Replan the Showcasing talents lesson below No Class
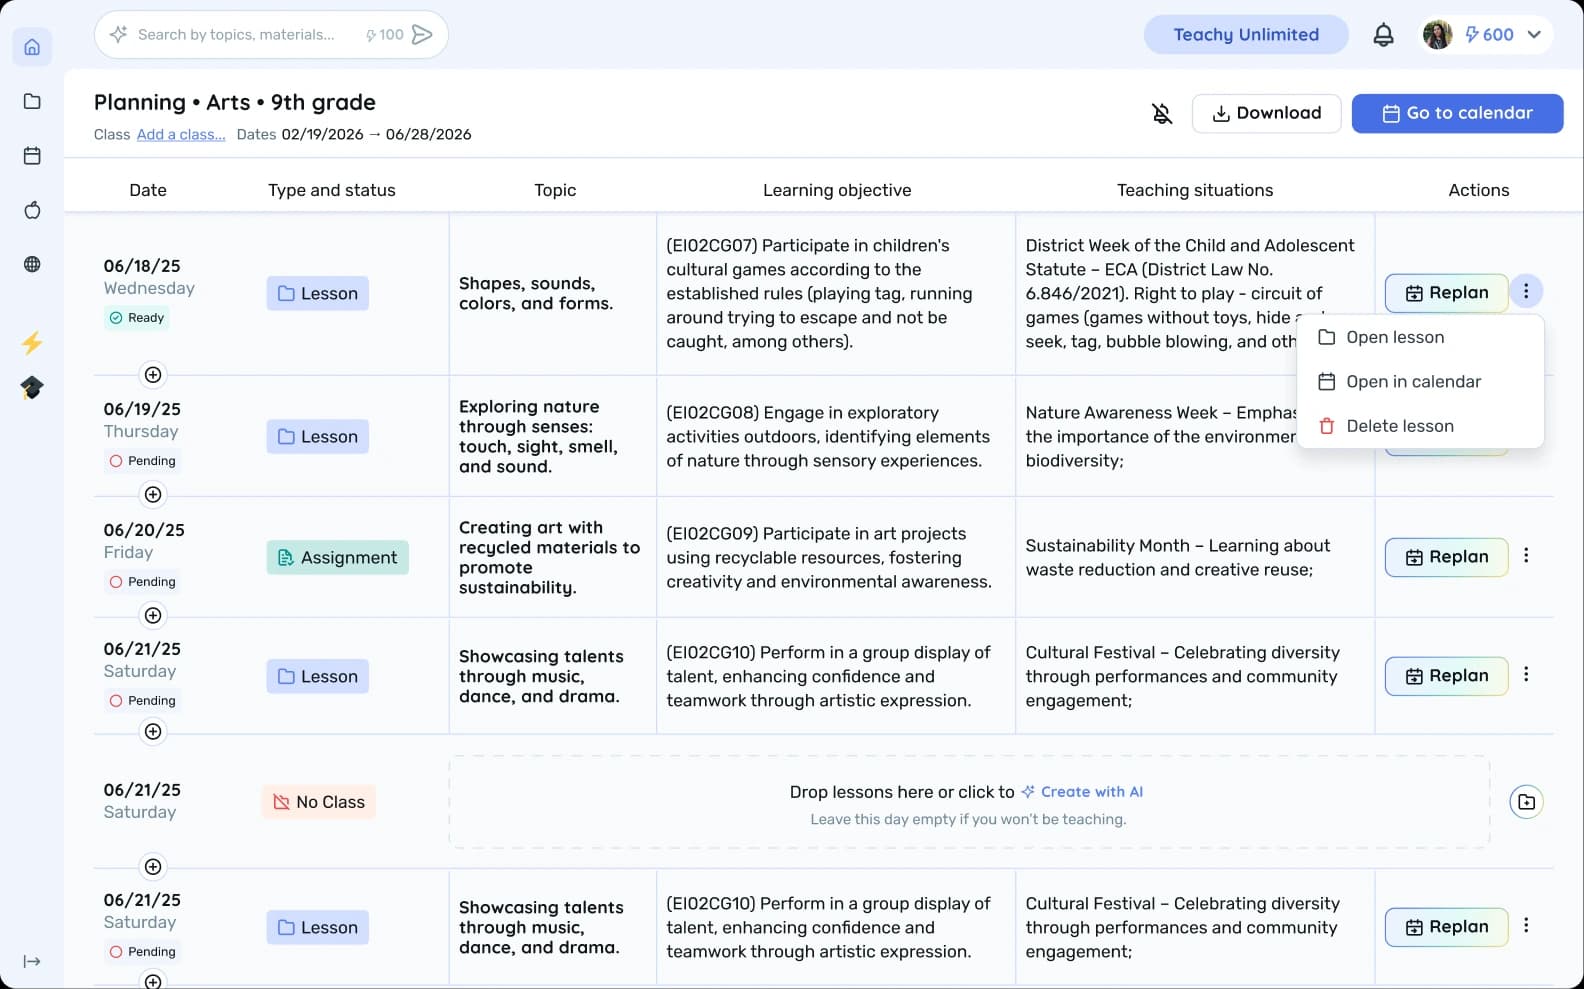Viewport: 1584px width, 989px height. click(x=1446, y=927)
